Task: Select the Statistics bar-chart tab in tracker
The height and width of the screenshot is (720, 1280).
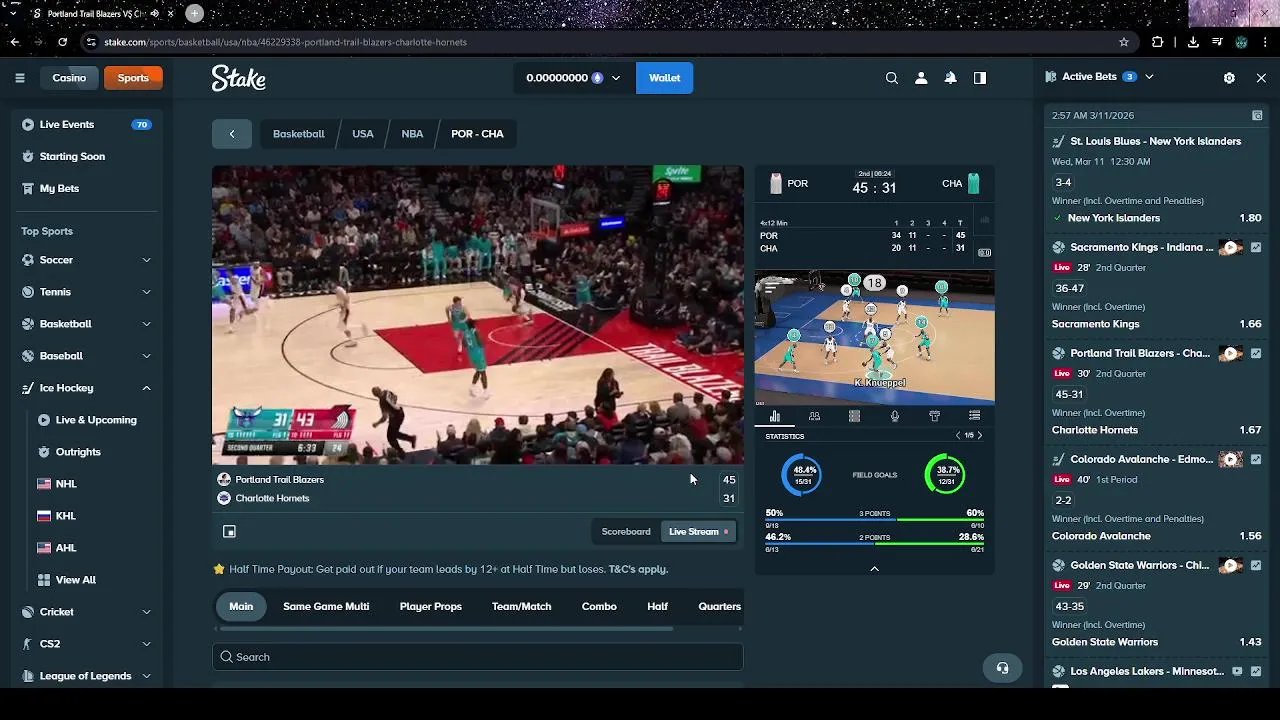Action: 775,416
